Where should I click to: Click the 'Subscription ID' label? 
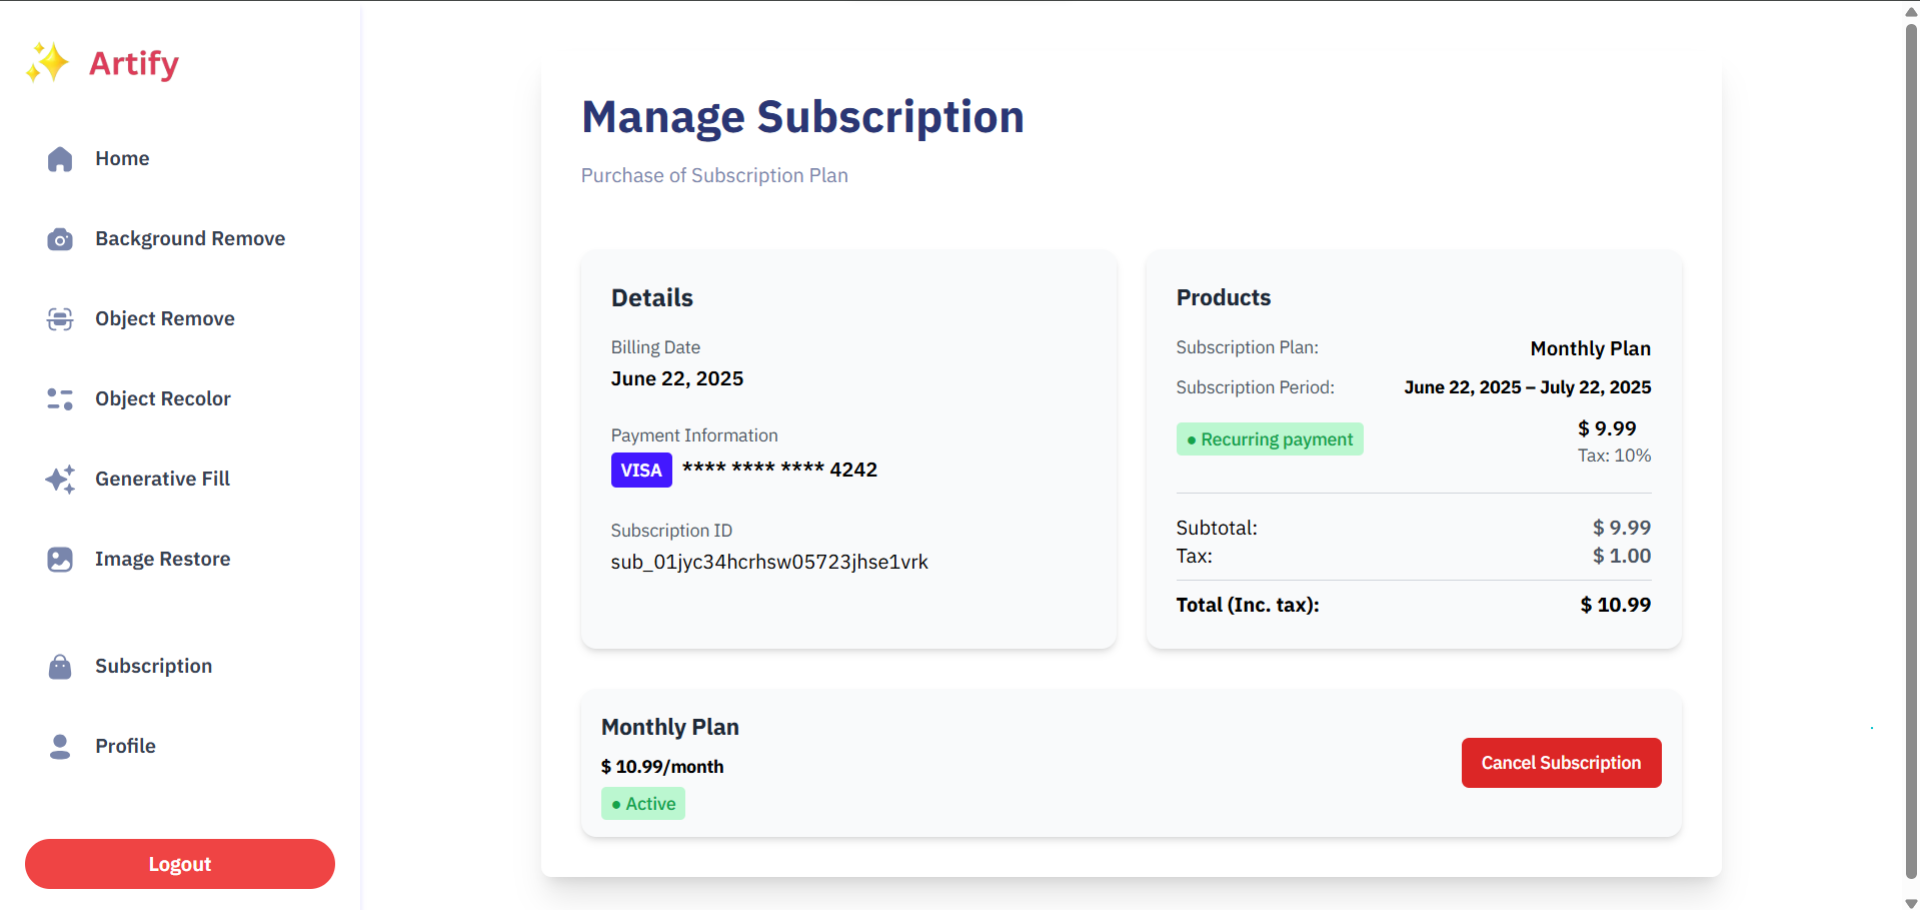[671, 530]
